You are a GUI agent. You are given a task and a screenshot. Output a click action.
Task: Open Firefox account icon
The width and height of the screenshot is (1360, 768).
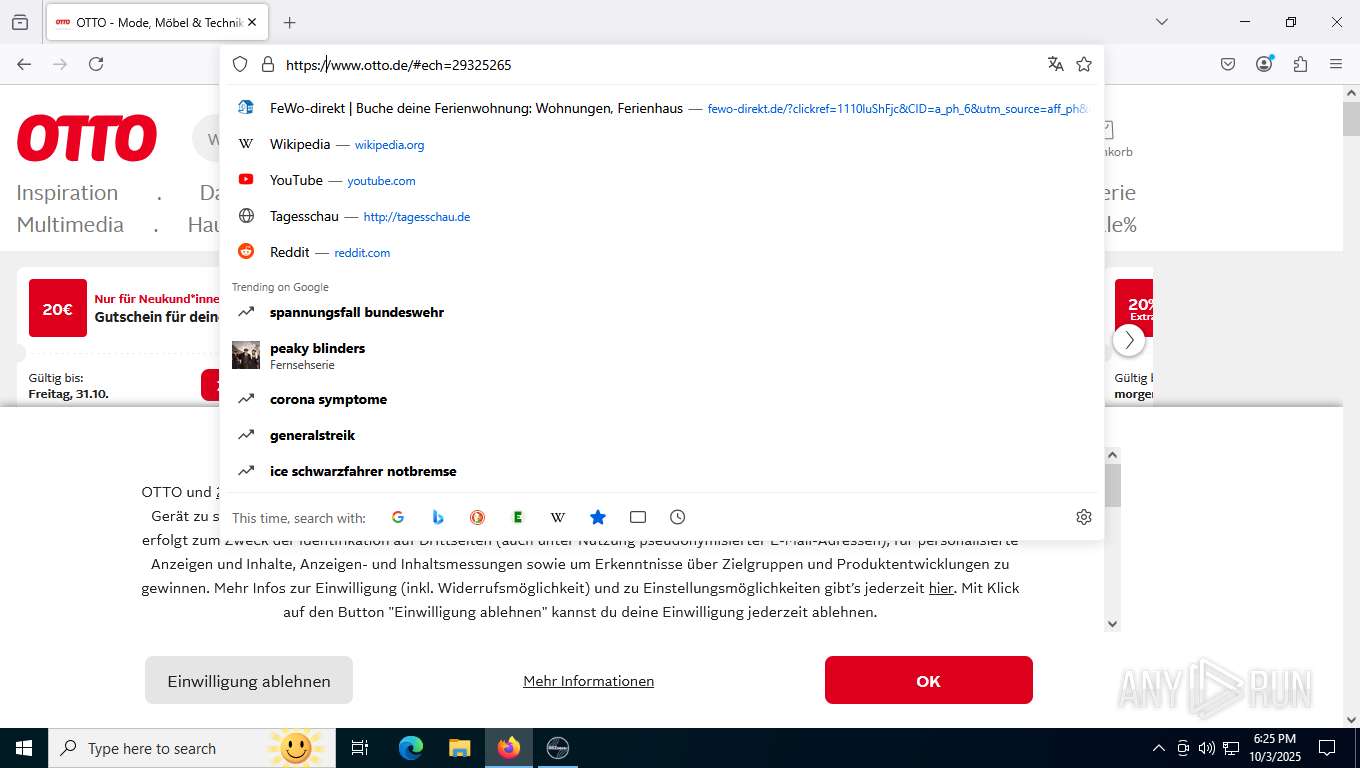(x=1264, y=64)
